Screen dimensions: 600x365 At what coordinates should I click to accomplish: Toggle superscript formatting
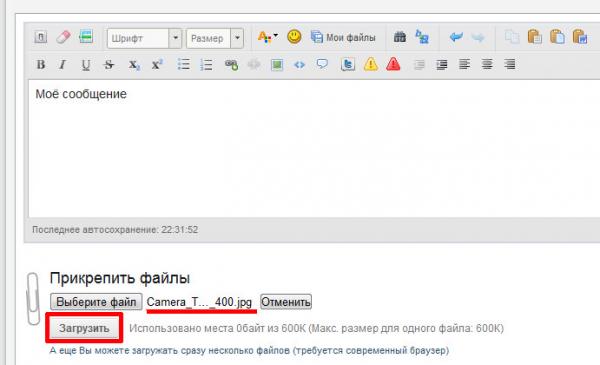pos(157,64)
